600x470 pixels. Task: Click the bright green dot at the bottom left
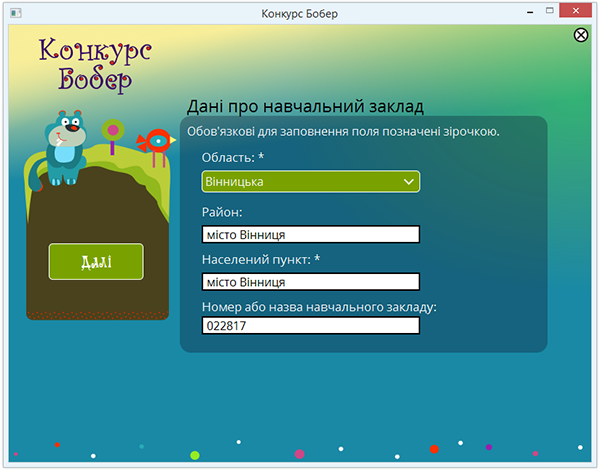[195, 455]
